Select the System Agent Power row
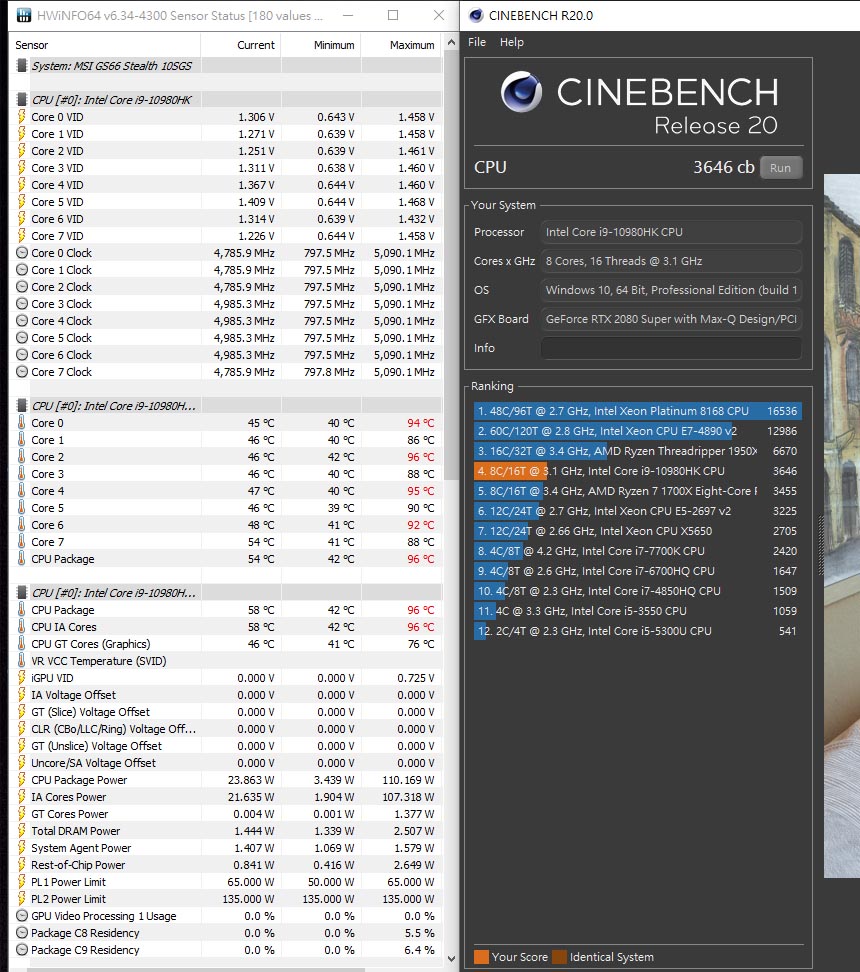This screenshot has height=972, width=860. [226, 848]
